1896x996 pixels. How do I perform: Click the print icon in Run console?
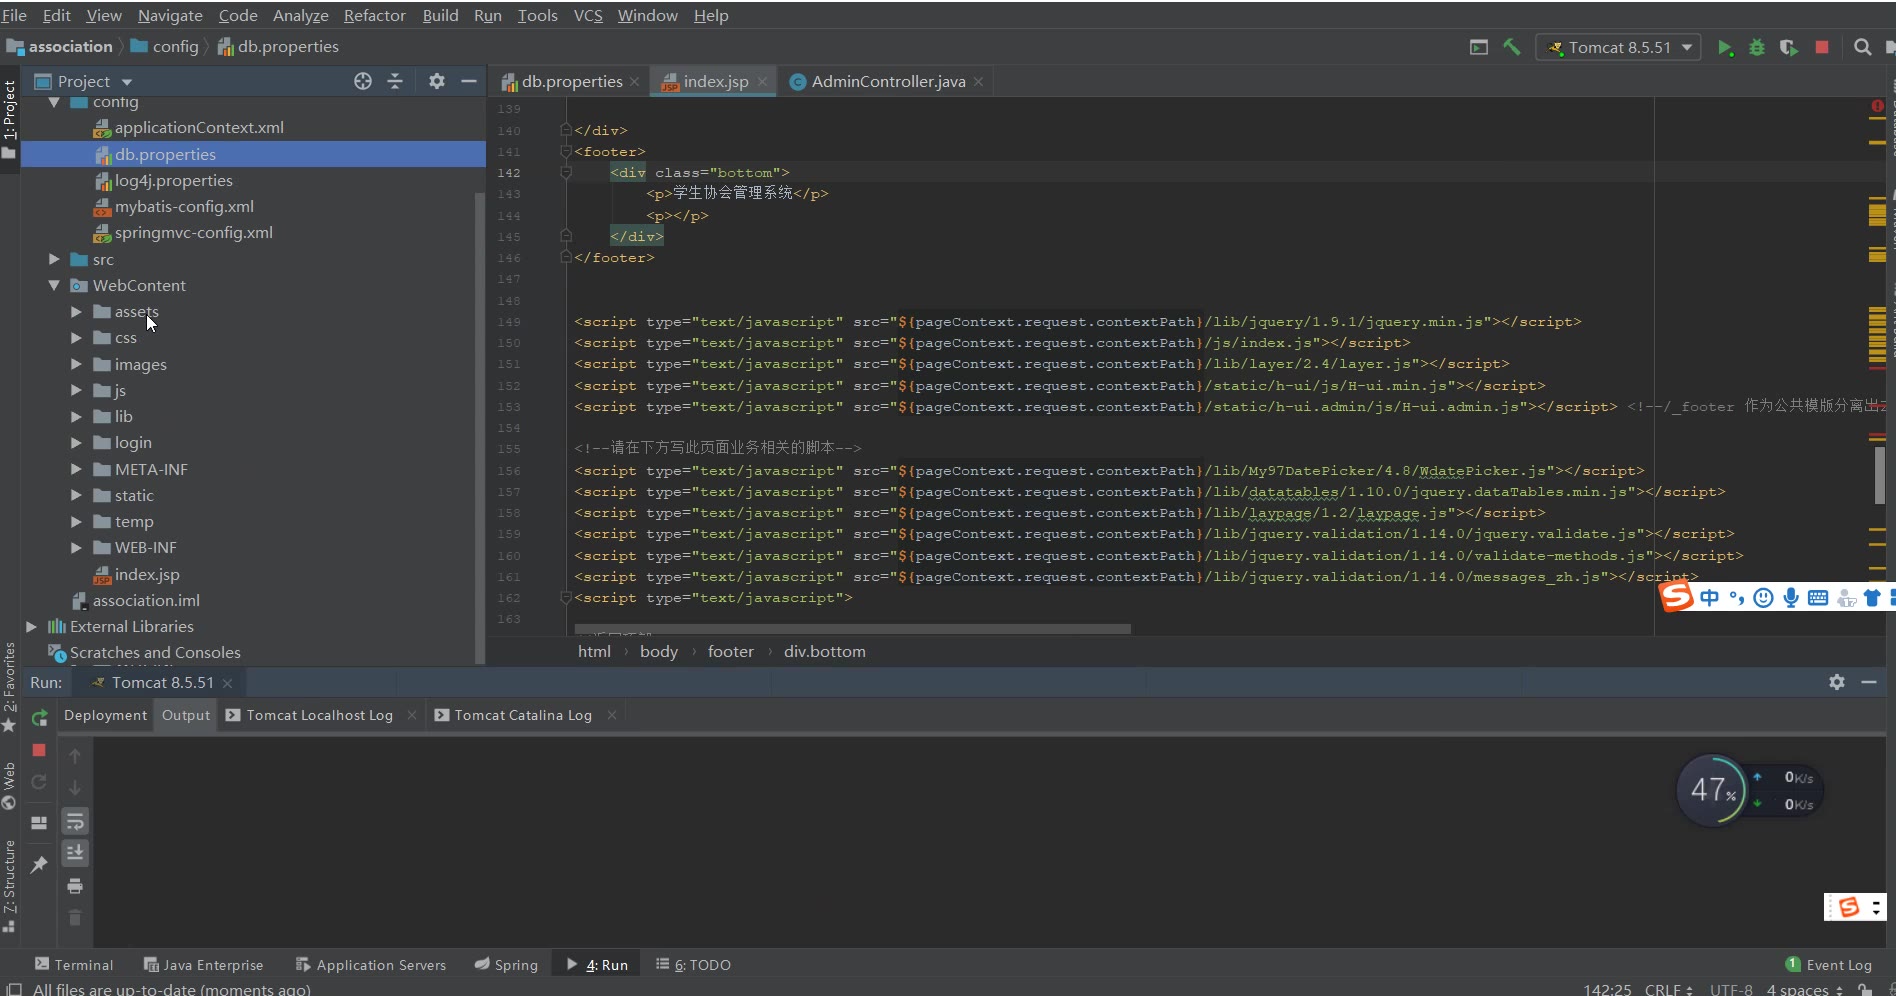75,886
